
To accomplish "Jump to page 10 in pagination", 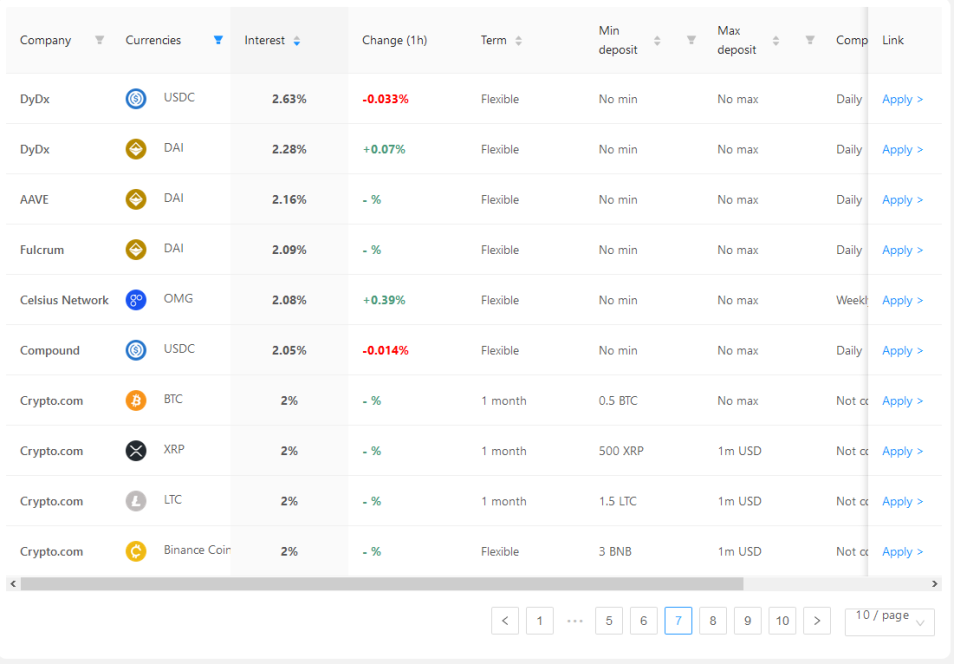I will pyautogui.click(x=782, y=621).
